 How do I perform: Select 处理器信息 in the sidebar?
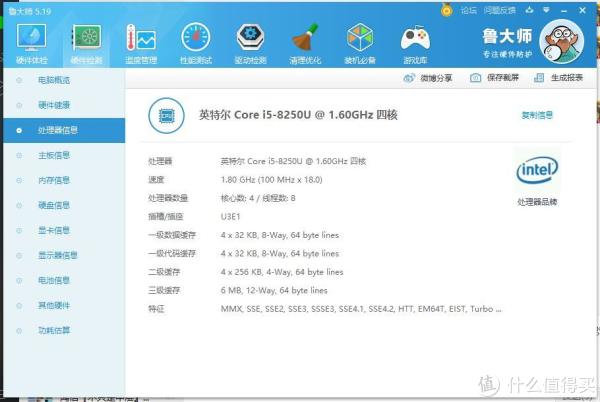[64, 130]
